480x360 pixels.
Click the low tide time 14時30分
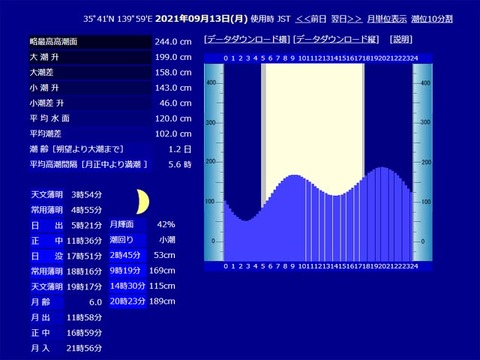click(x=128, y=286)
